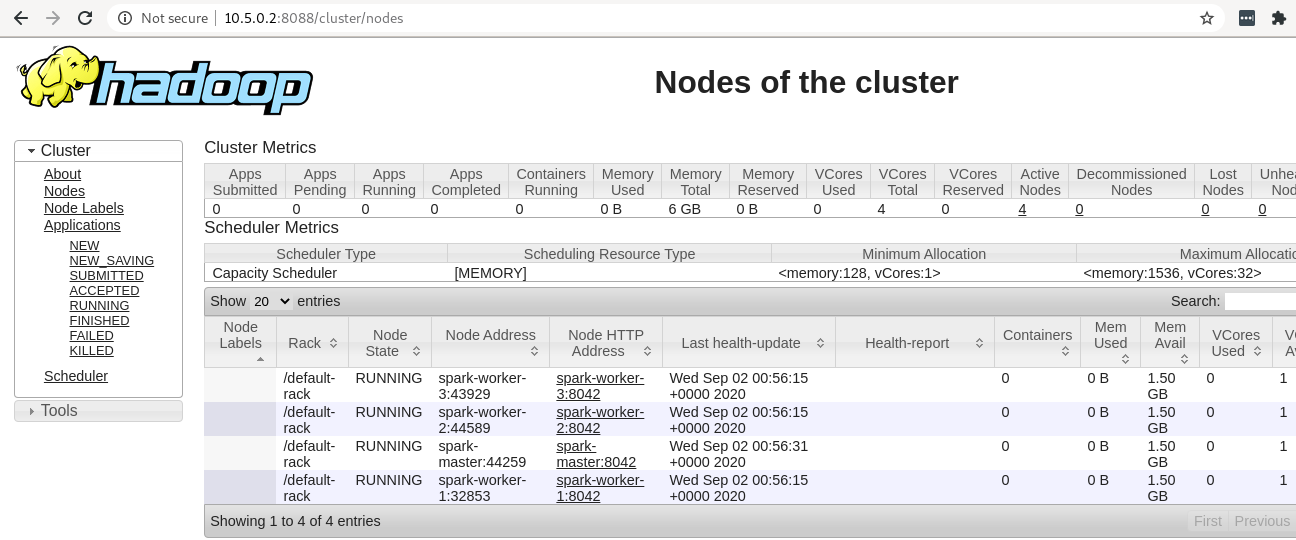Image resolution: width=1296 pixels, height=540 pixels.
Task: Select the Showing 1 to 4 entries text
Action: 295,521
